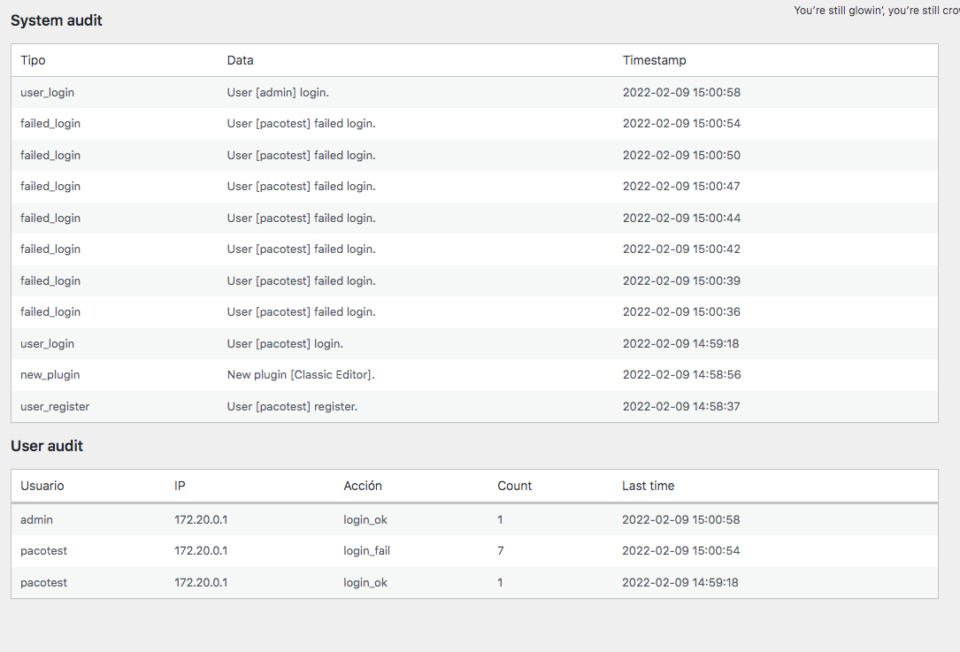Select timestamp 2022-02-09 14:58:37
960x652 pixels.
click(x=681, y=407)
